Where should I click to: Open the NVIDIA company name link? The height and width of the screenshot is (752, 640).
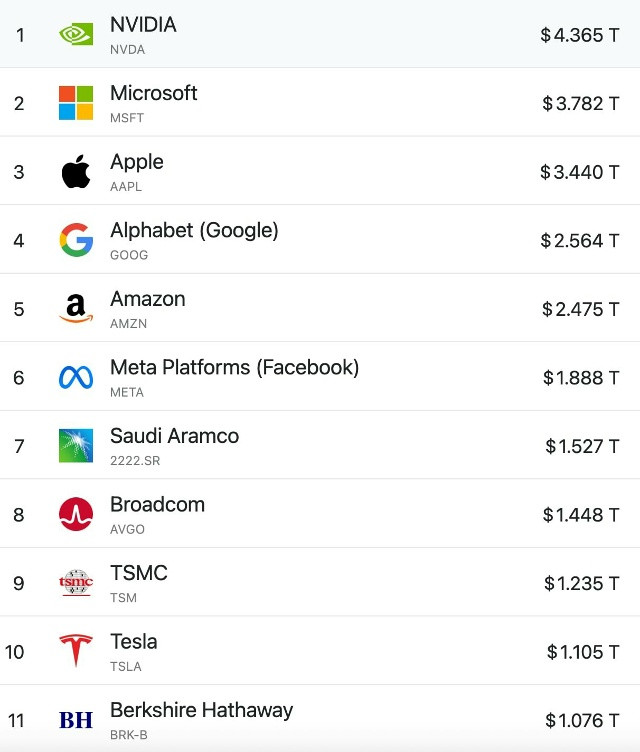coord(143,24)
